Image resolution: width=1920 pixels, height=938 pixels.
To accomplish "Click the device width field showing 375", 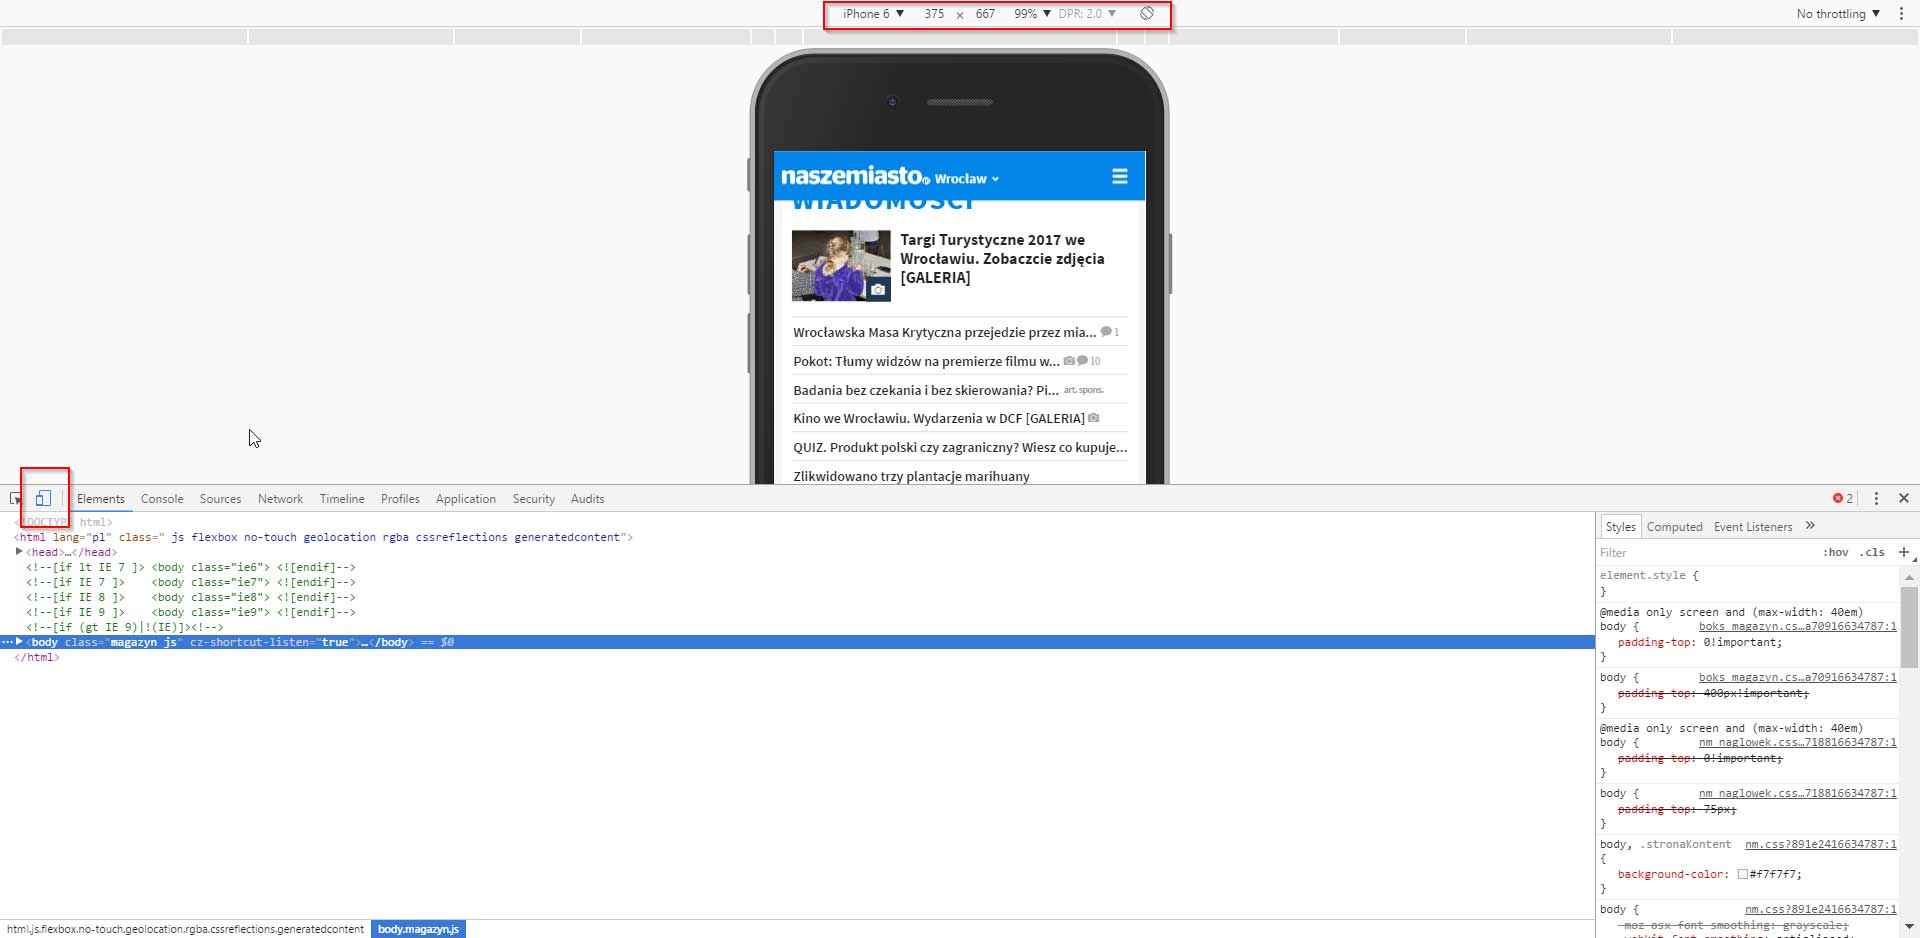I will (x=934, y=14).
